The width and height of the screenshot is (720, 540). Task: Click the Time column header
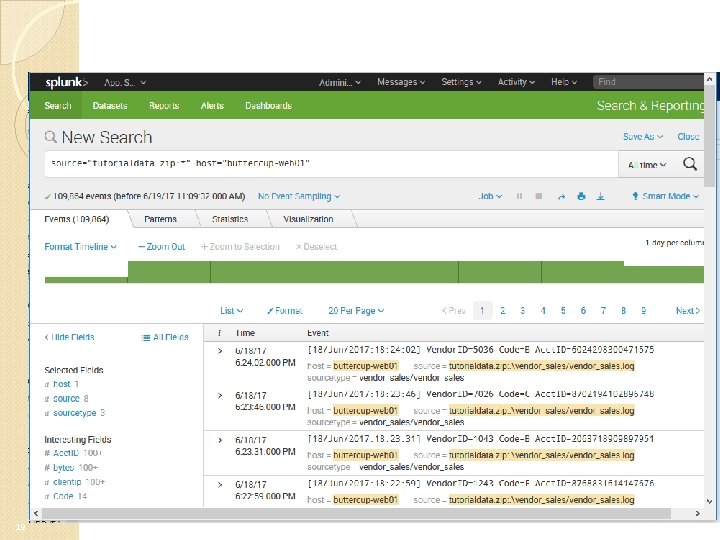pos(245,333)
